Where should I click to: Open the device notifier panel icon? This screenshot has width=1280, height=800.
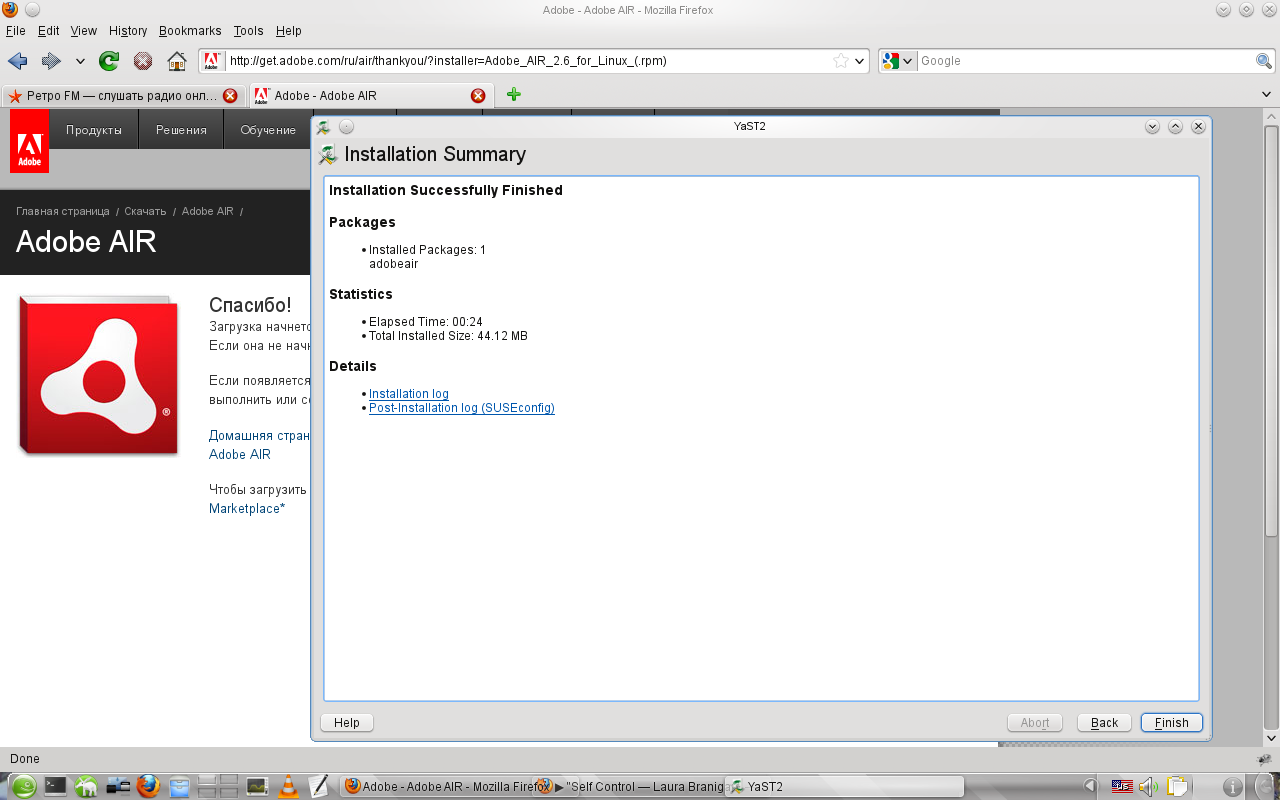[x=118, y=787]
